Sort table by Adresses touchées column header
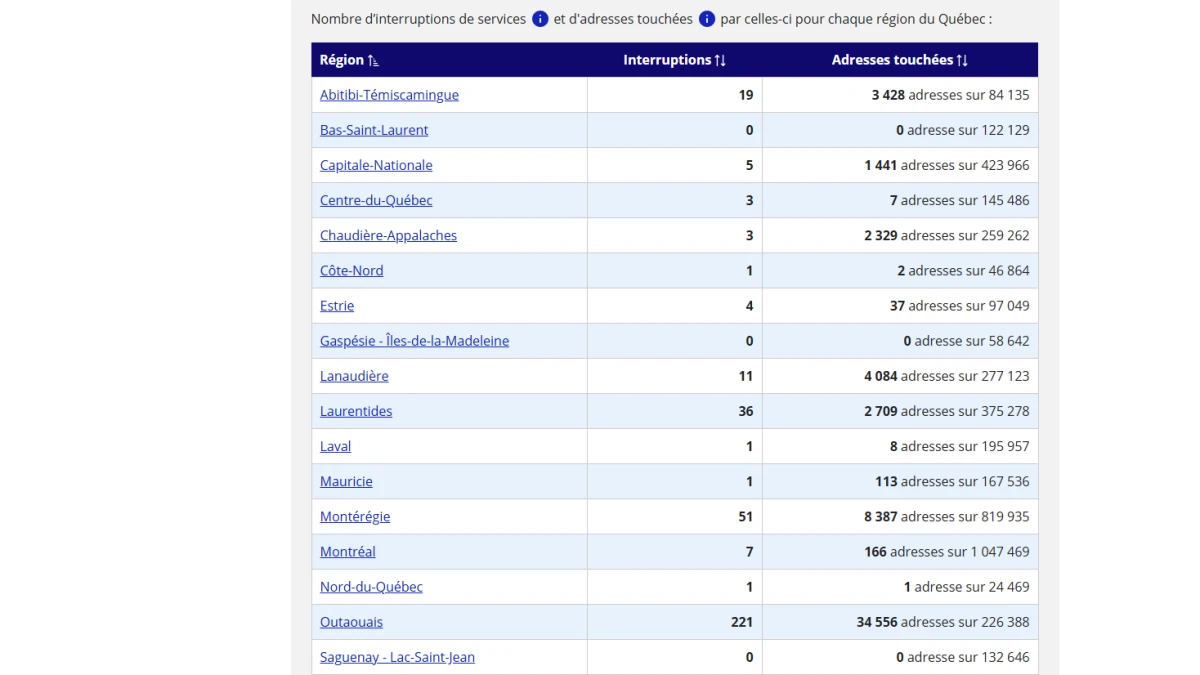The height and width of the screenshot is (675, 1200). point(900,60)
